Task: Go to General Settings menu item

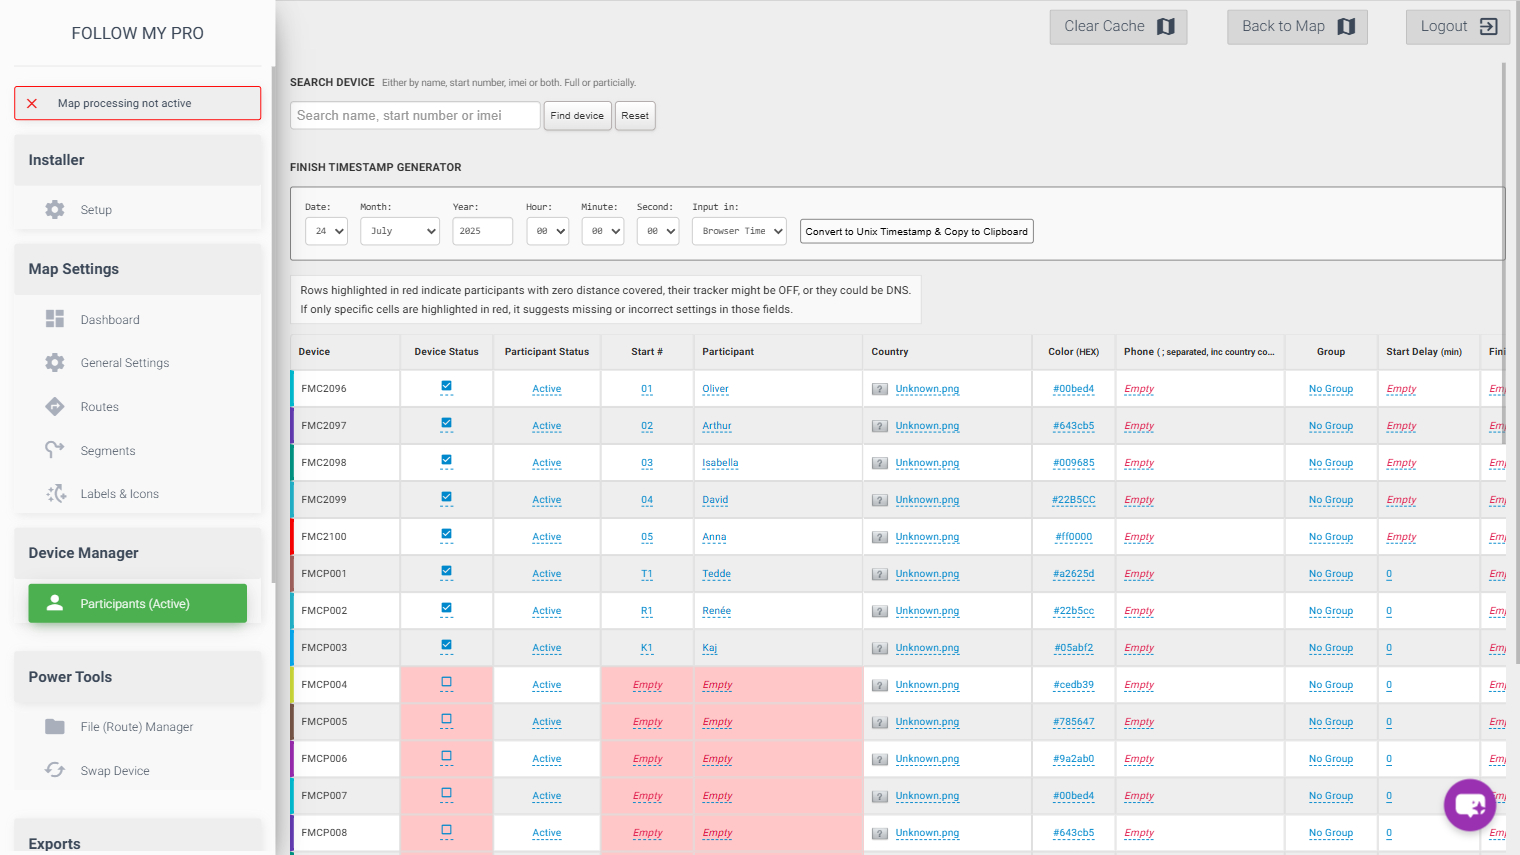Action: (x=125, y=363)
